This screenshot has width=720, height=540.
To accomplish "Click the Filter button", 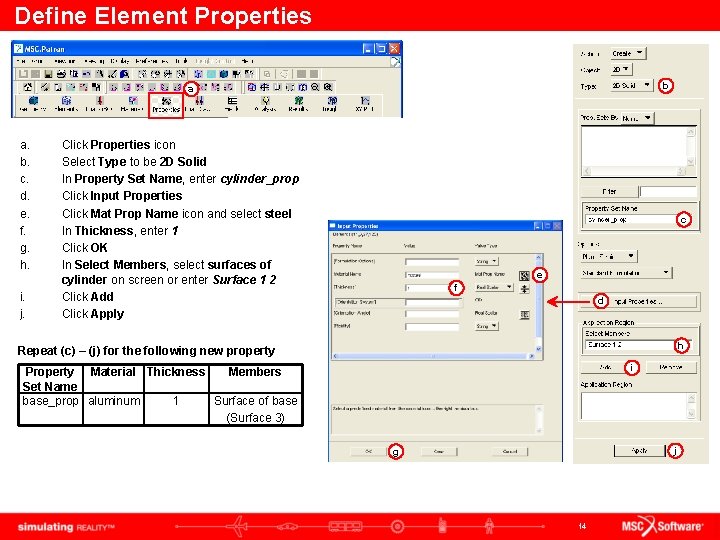I will pyautogui.click(x=609, y=191).
